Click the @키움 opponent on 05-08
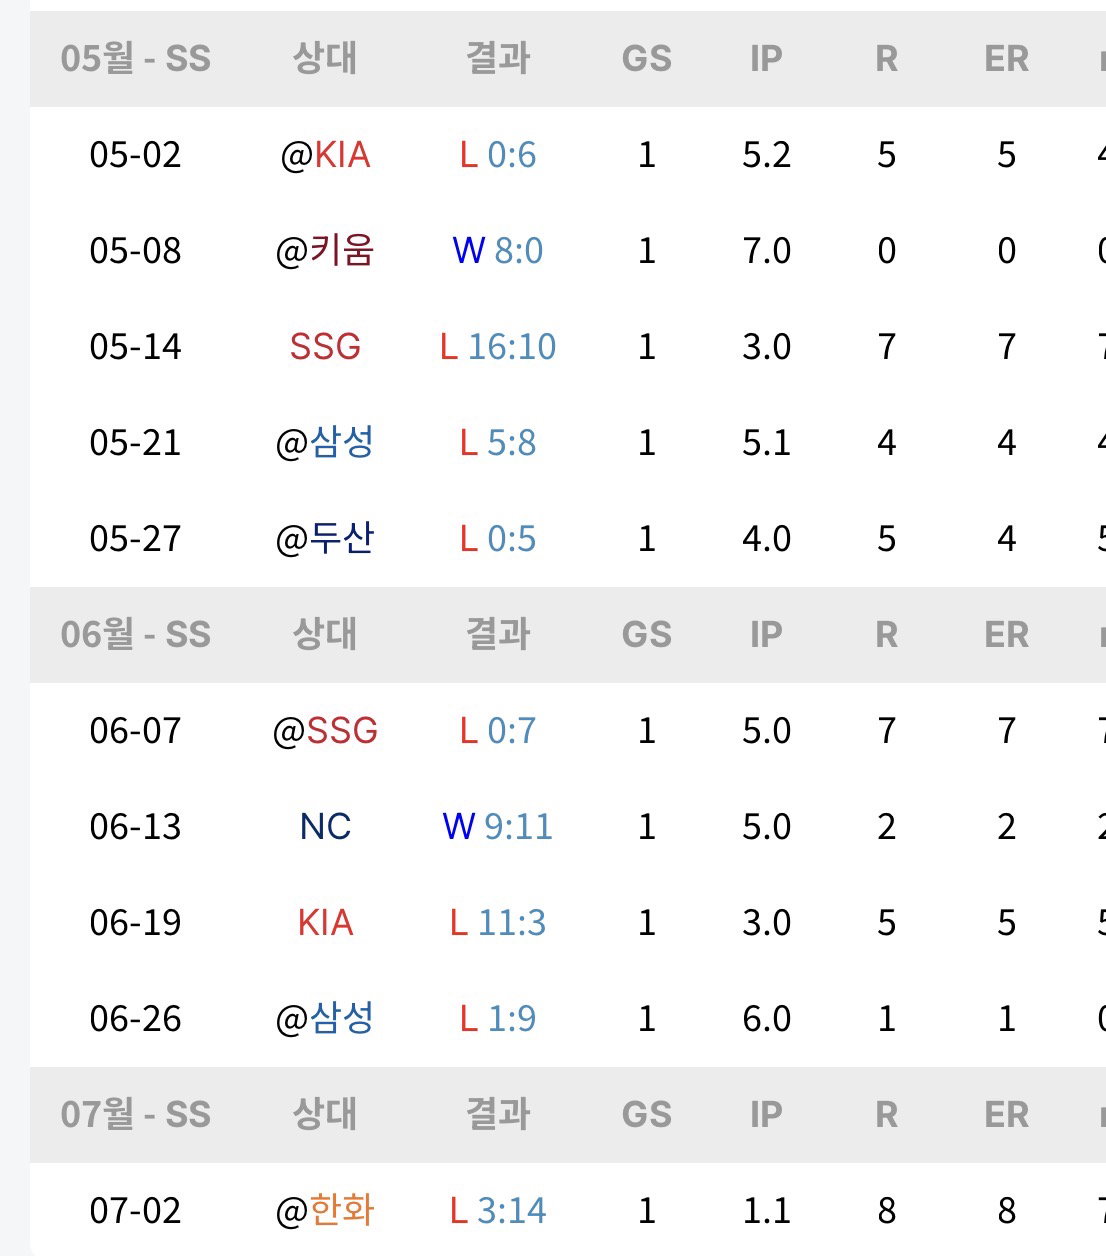 [325, 250]
